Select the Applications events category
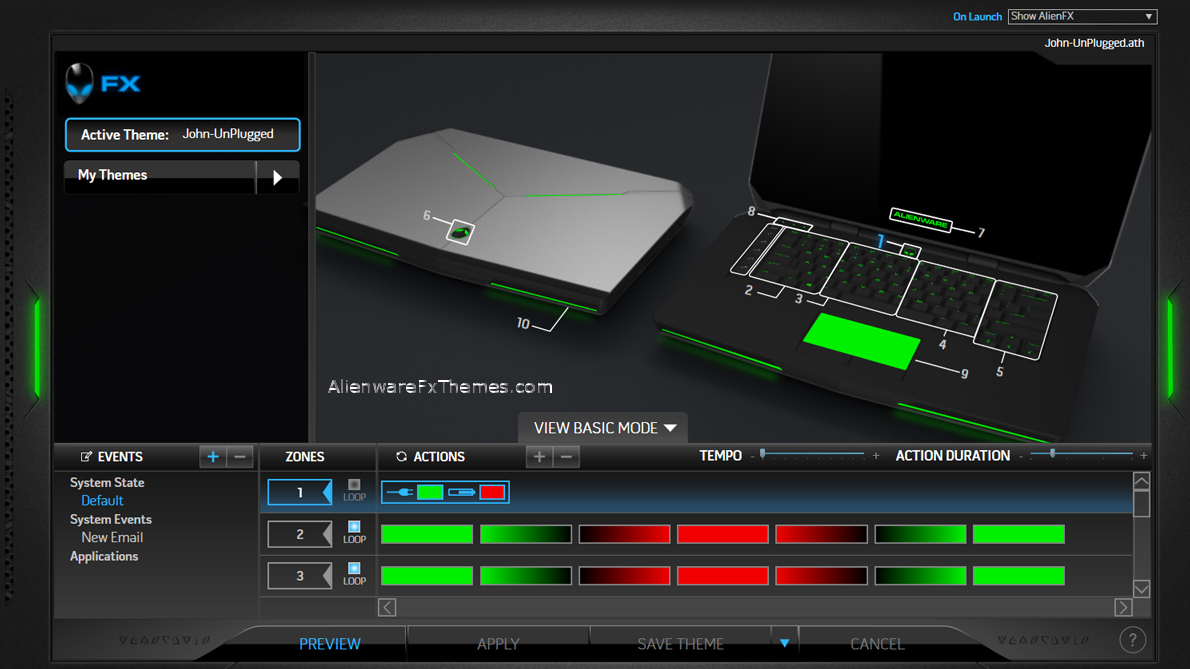 104,556
